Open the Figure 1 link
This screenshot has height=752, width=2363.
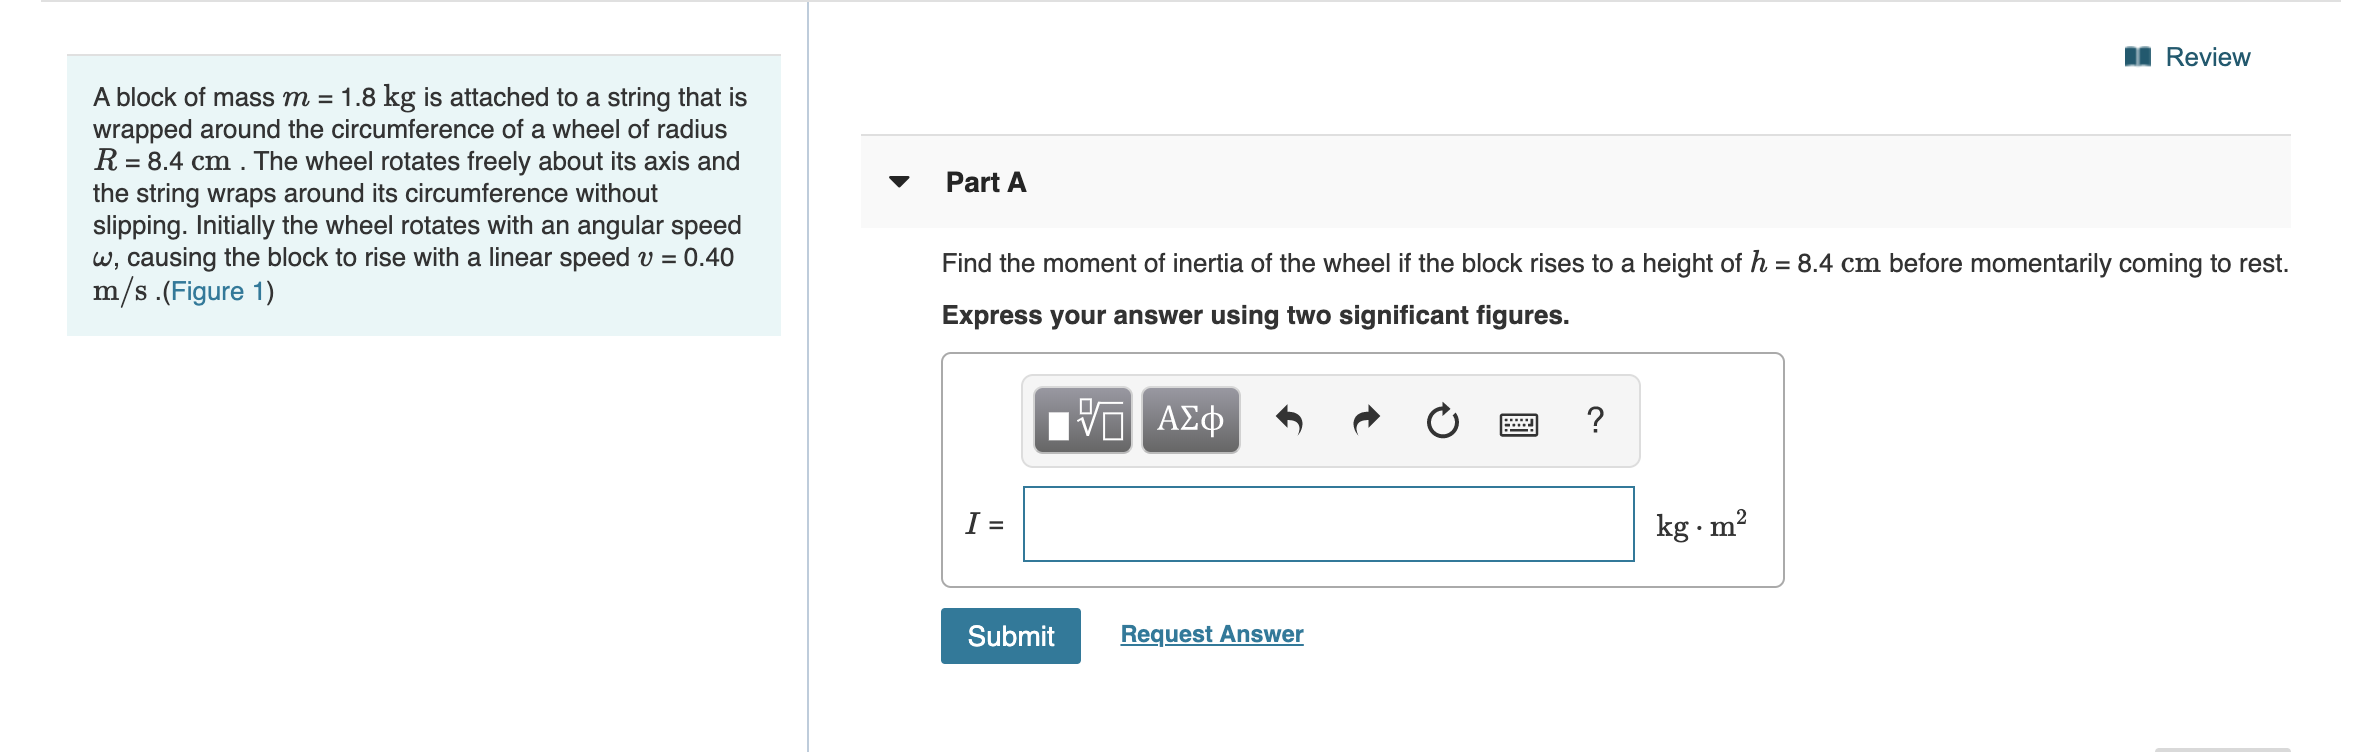click(218, 291)
